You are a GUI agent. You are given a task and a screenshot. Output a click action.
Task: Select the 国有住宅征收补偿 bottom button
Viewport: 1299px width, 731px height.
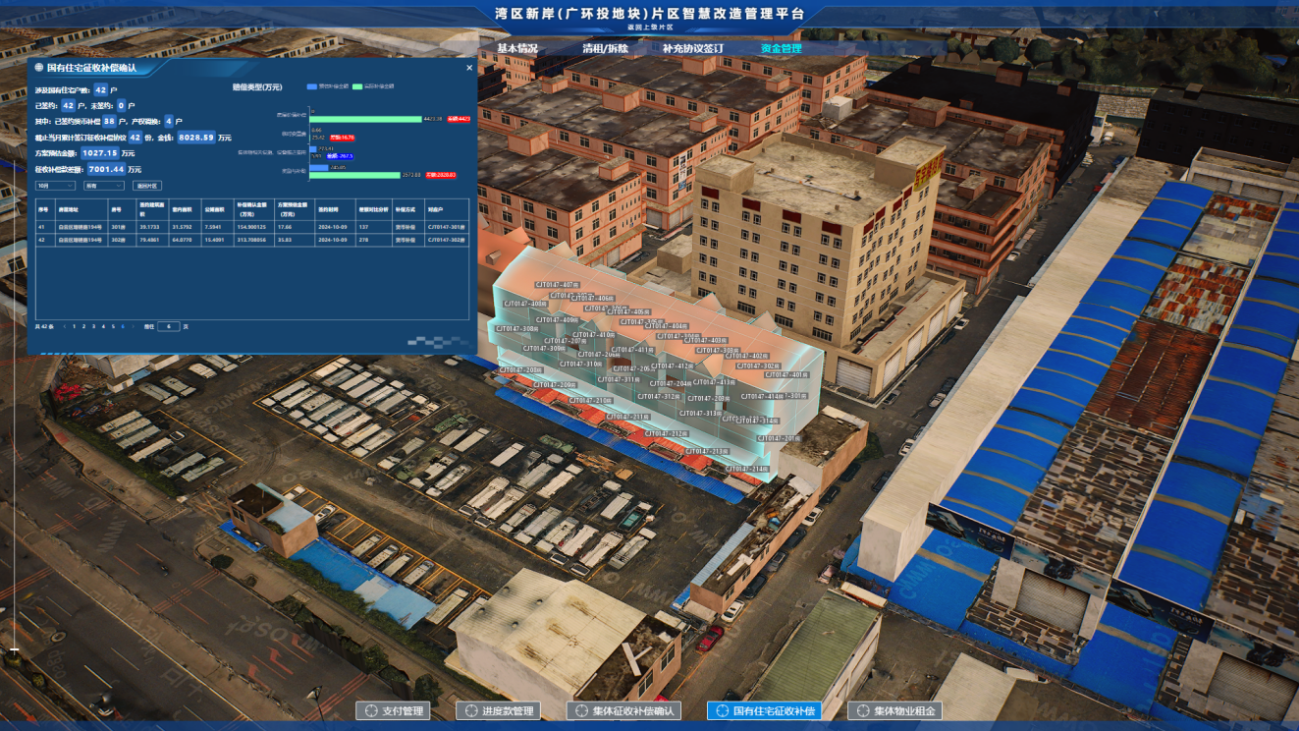[764, 711]
